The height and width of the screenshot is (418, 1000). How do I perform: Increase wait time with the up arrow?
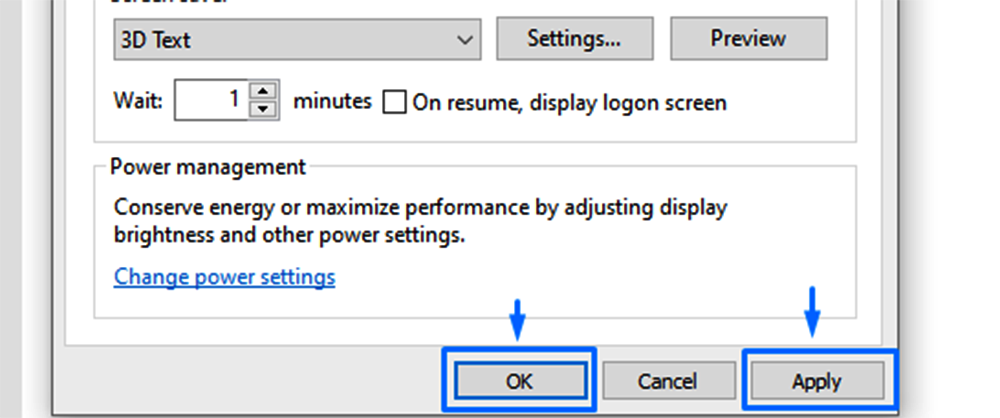coord(263,93)
